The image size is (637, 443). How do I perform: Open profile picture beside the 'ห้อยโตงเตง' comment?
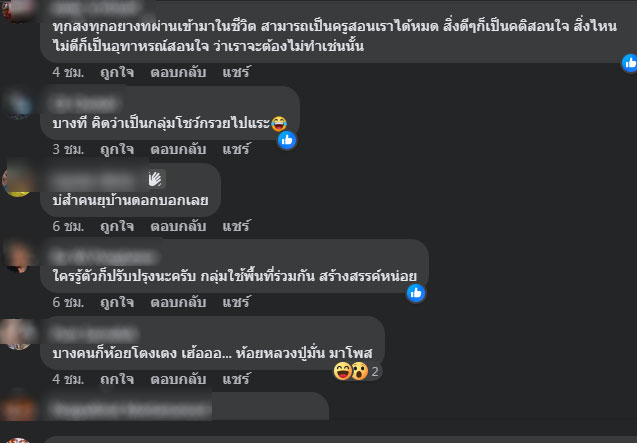coord(18,334)
